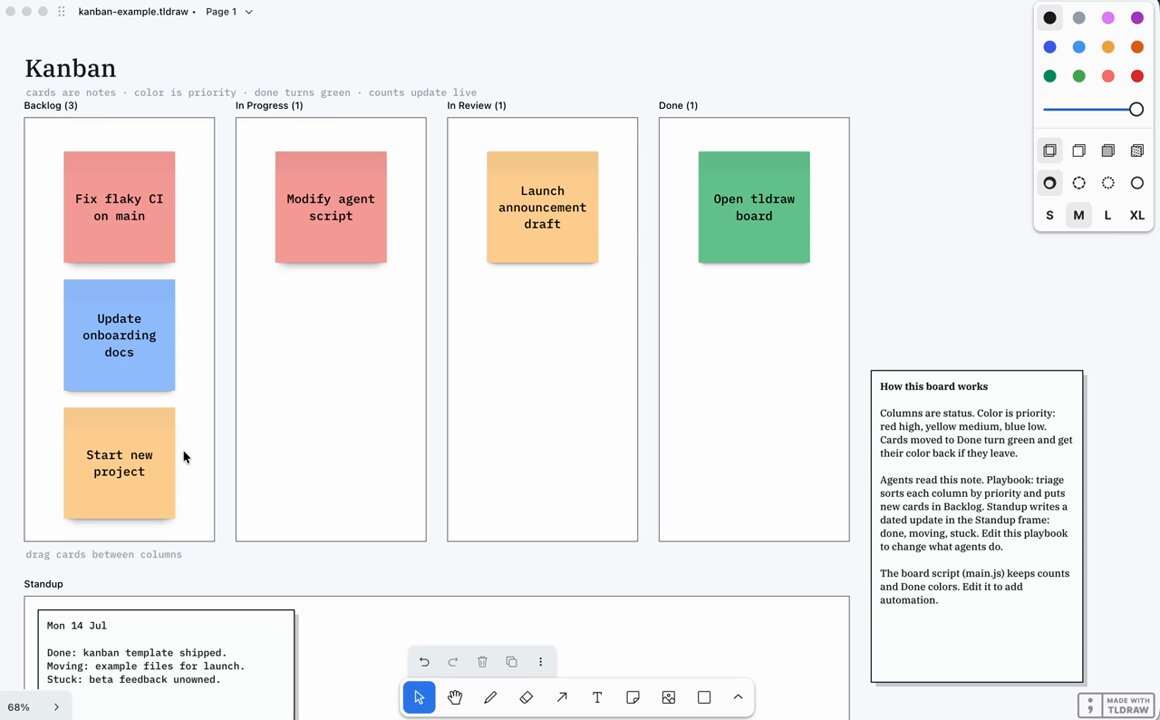Viewport: 1160px width, 720px height.
Task: Select the Arrow tool
Action: [x=562, y=697]
